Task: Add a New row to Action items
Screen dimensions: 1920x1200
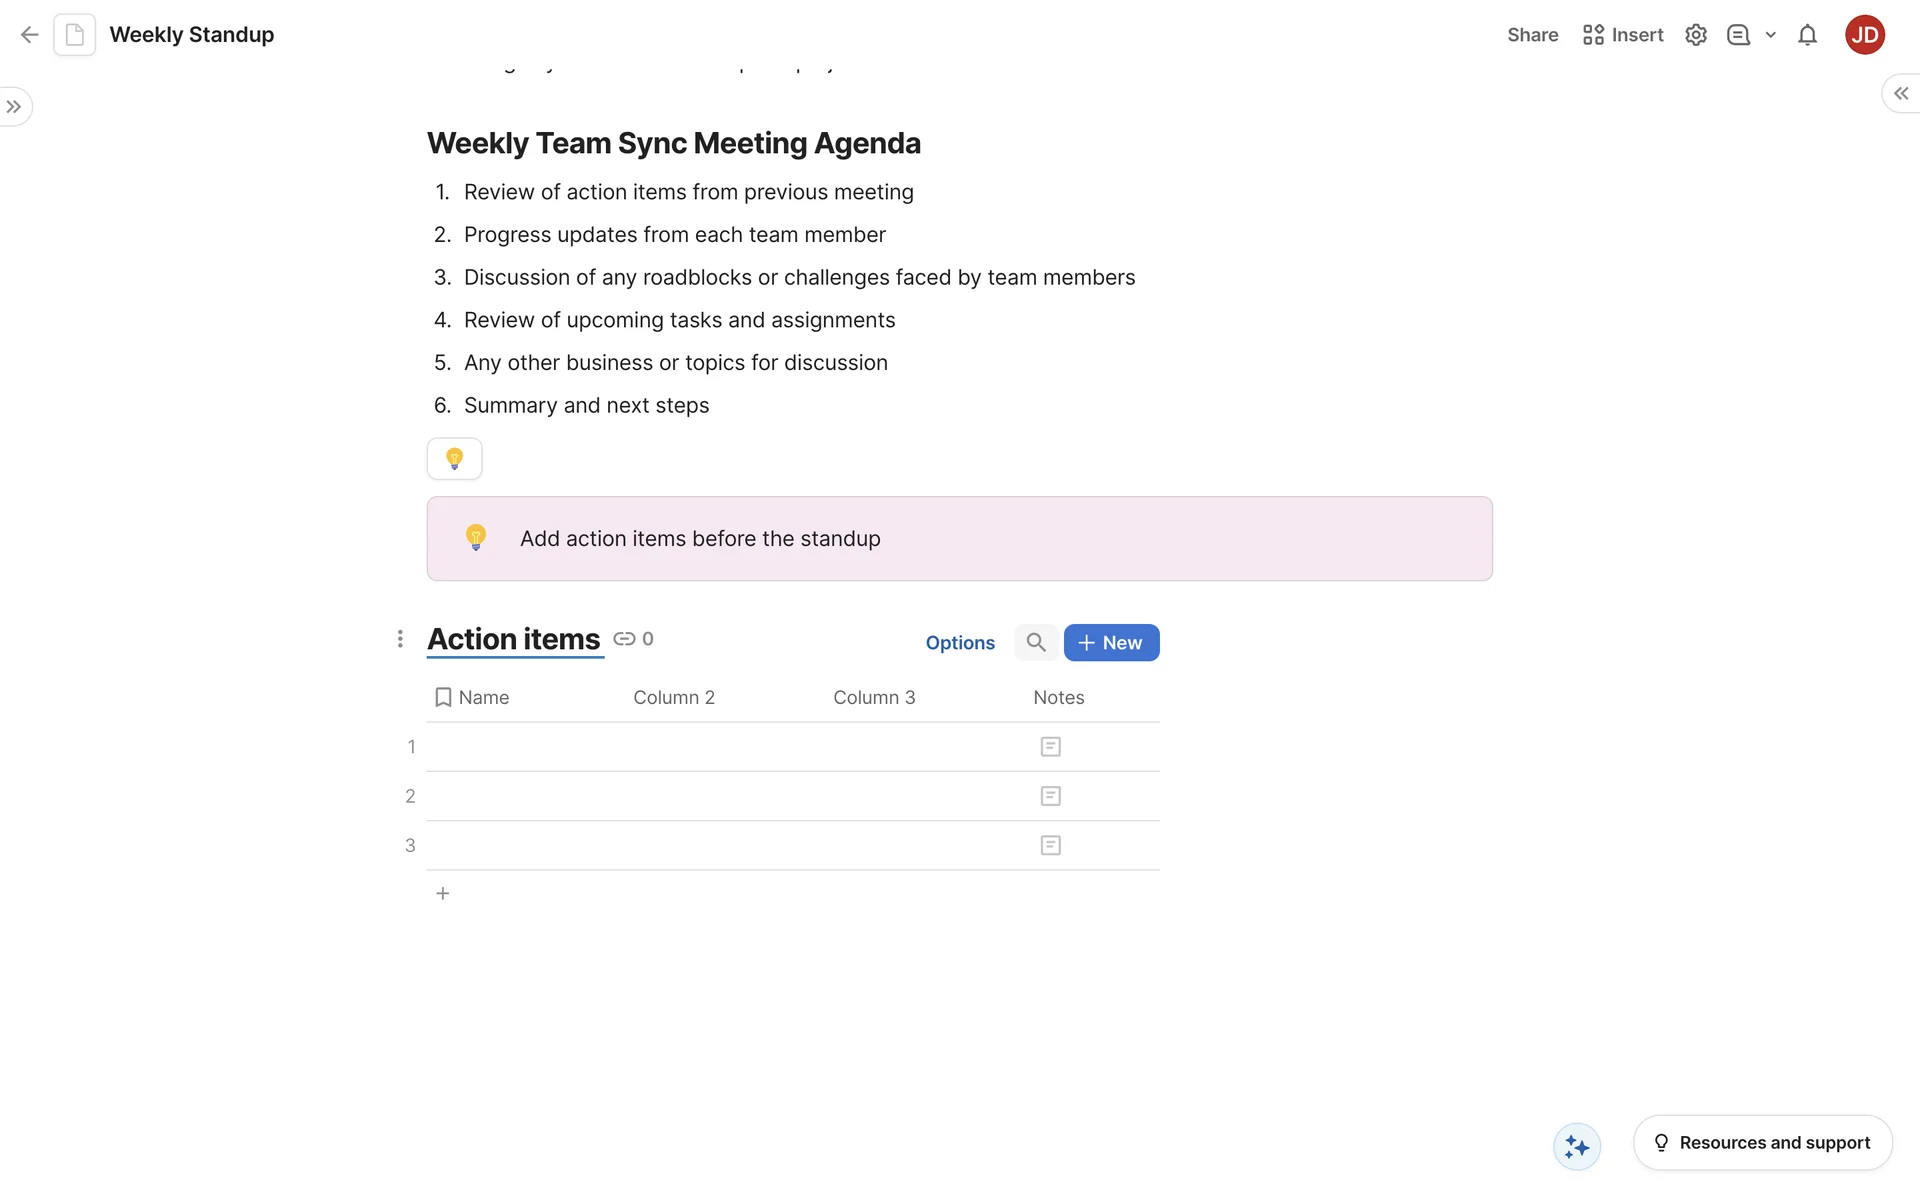Action: coord(1111,643)
